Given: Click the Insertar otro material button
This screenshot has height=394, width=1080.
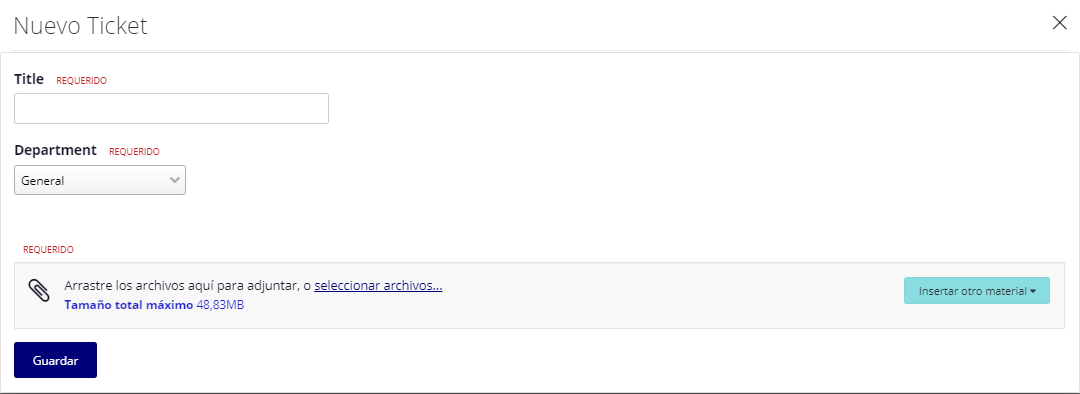Looking at the screenshot, I should click(x=977, y=291).
